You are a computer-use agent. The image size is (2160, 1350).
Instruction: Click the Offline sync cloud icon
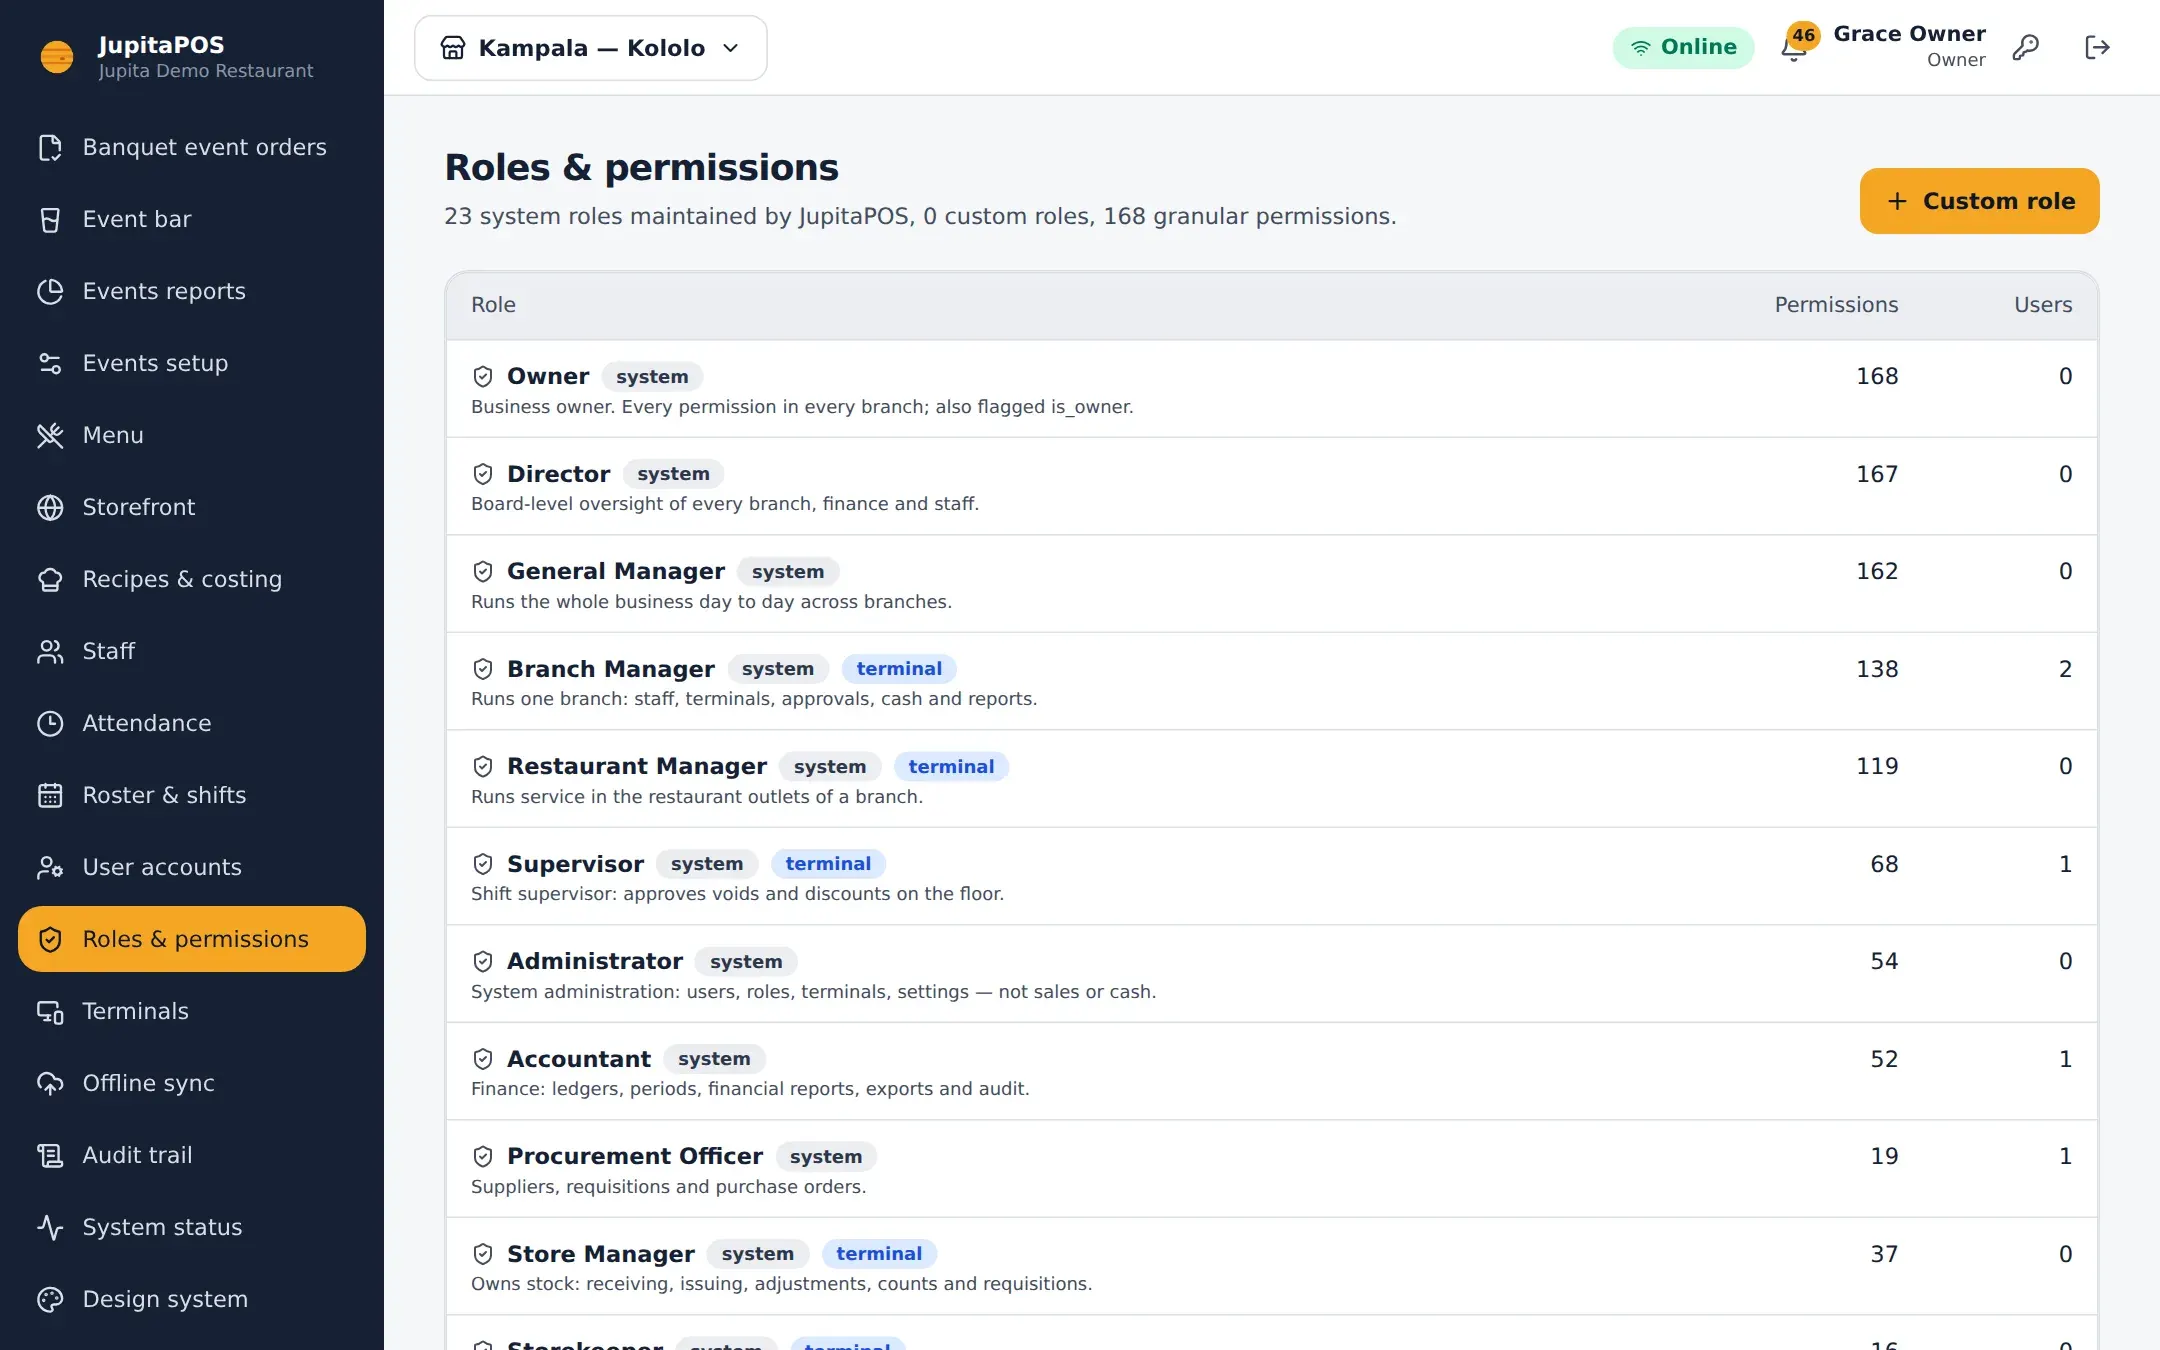(50, 1083)
